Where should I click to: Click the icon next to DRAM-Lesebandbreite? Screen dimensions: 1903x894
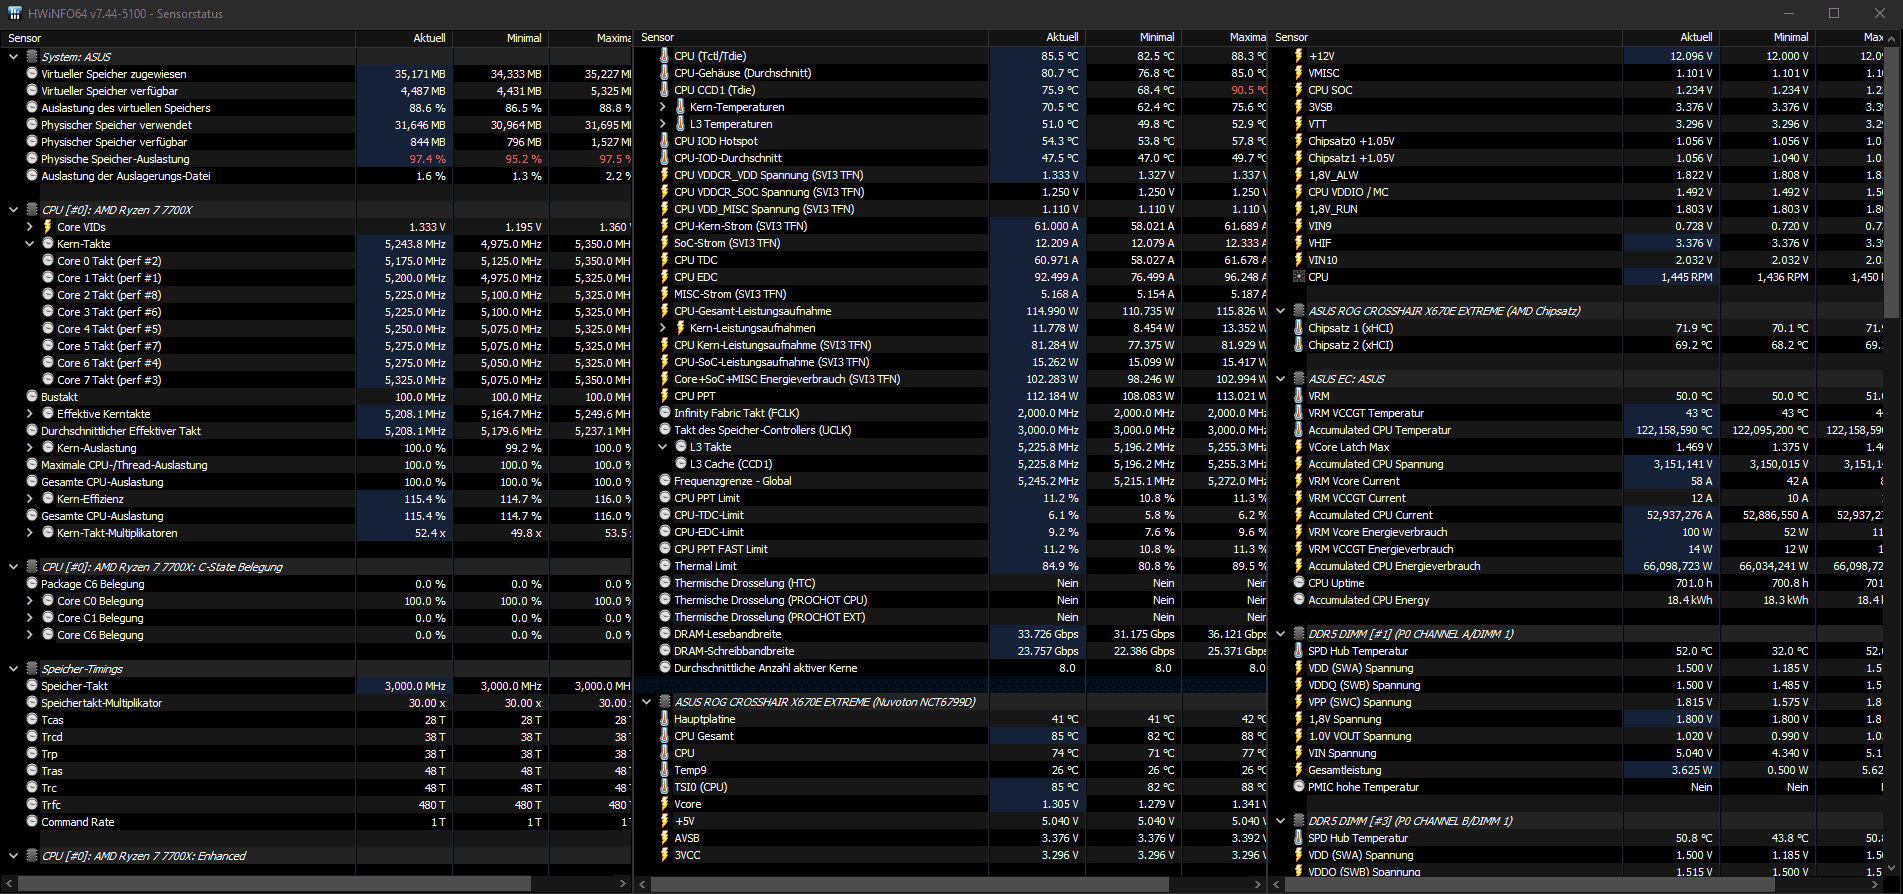[665, 634]
